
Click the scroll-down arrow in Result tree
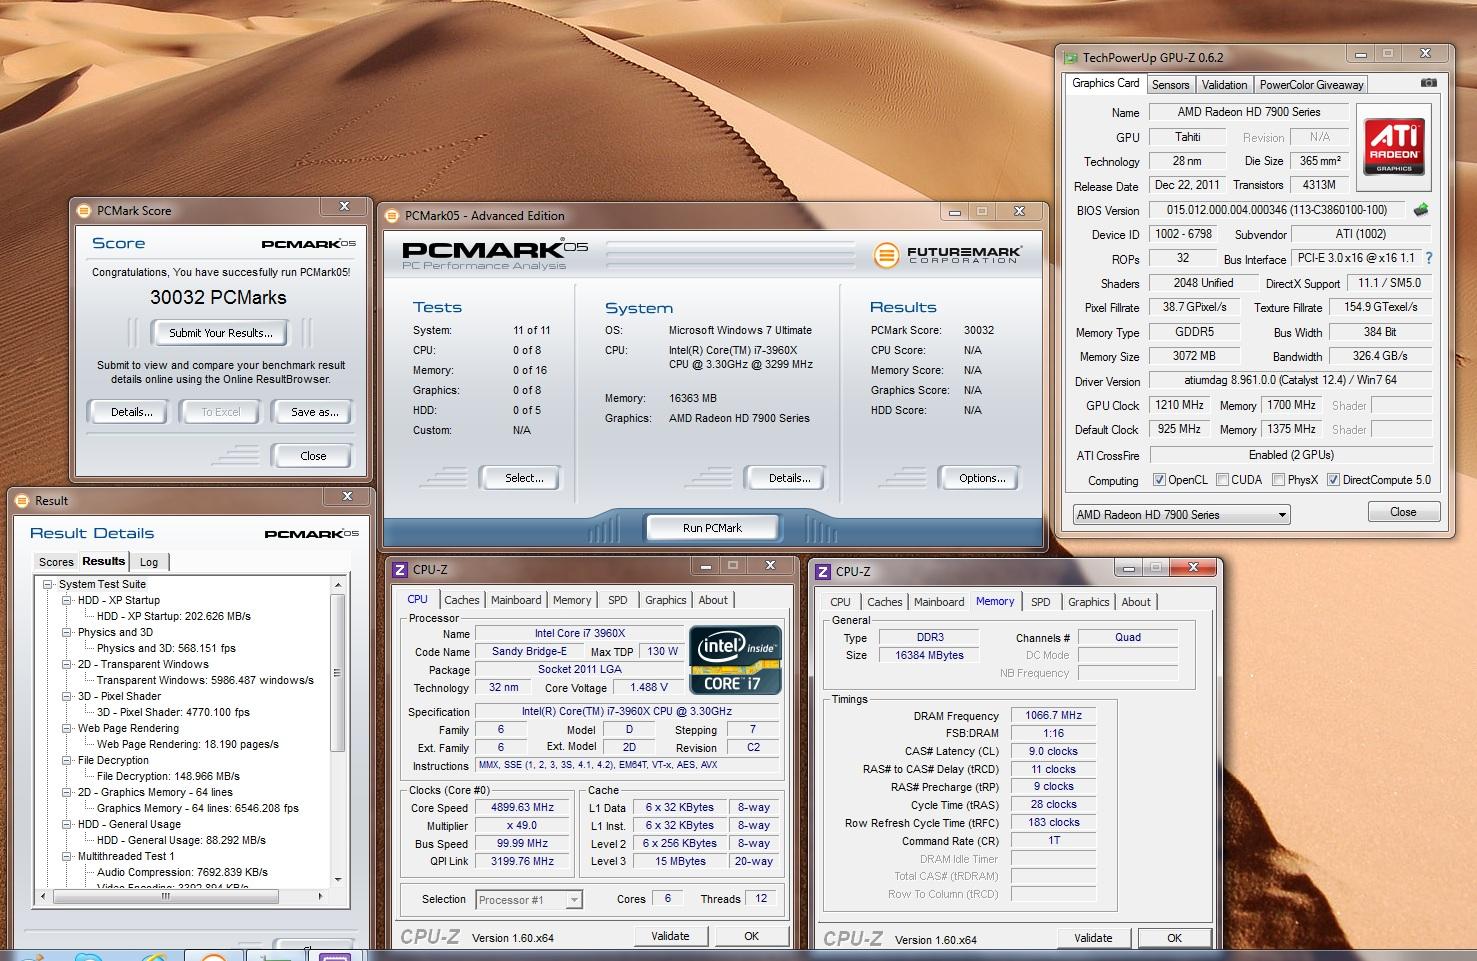click(x=338, y=879)
